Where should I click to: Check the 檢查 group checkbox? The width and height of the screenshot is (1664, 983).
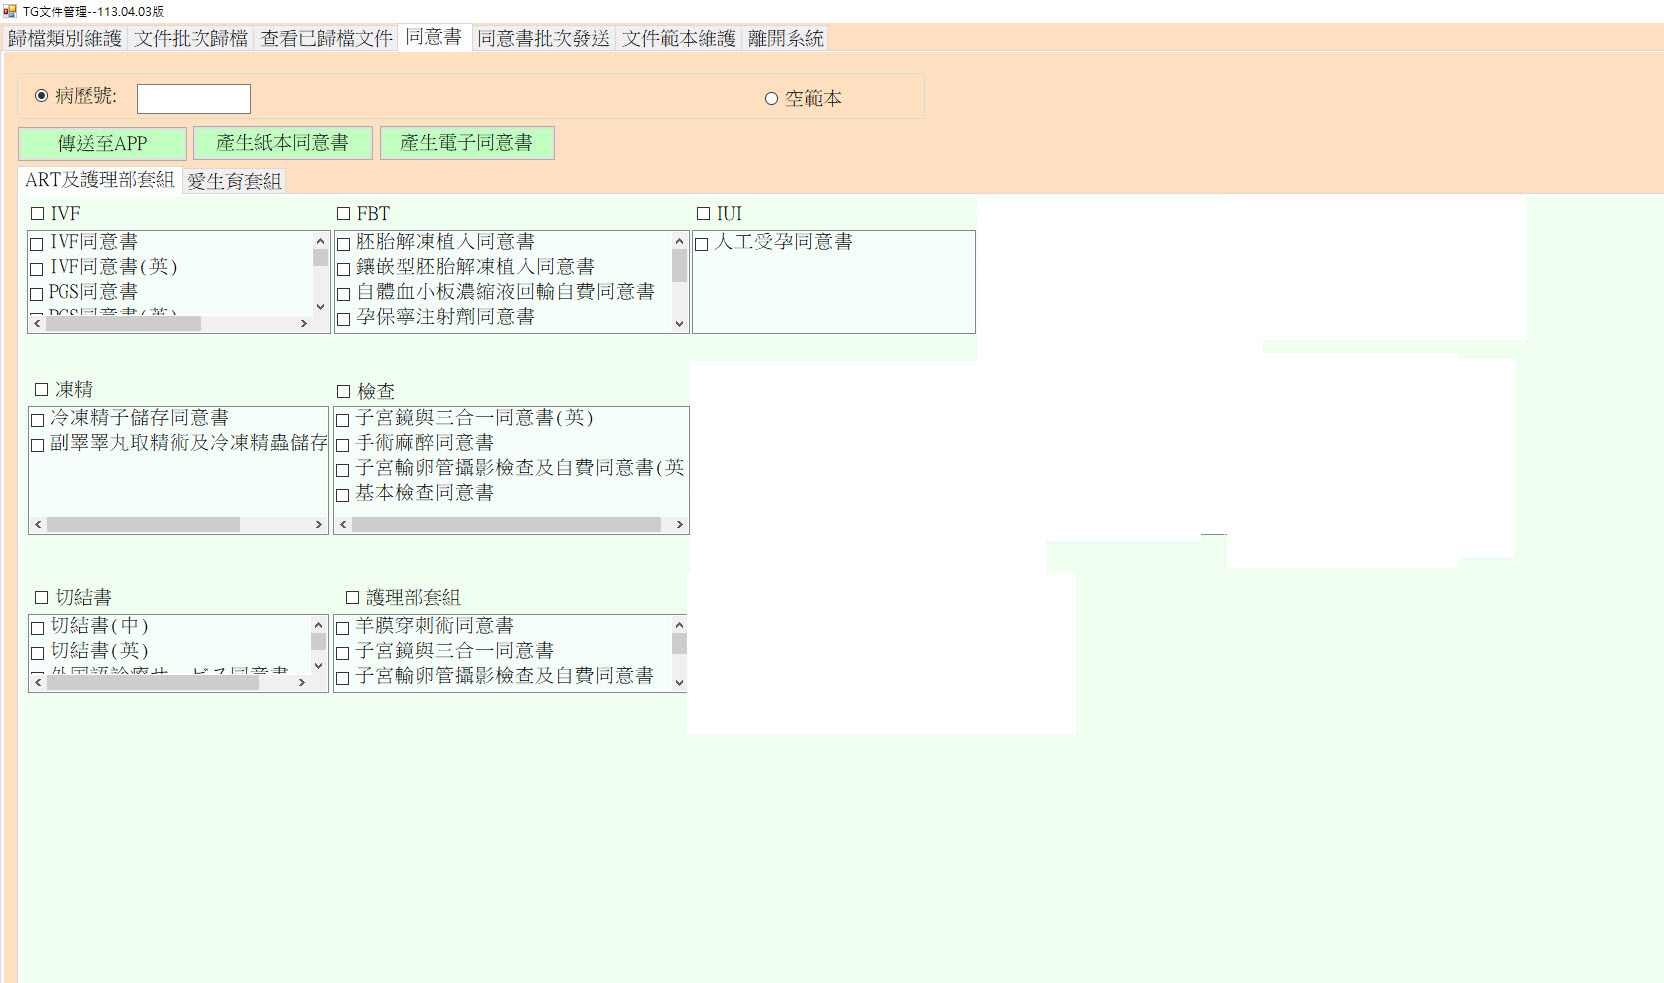point(343,391)
